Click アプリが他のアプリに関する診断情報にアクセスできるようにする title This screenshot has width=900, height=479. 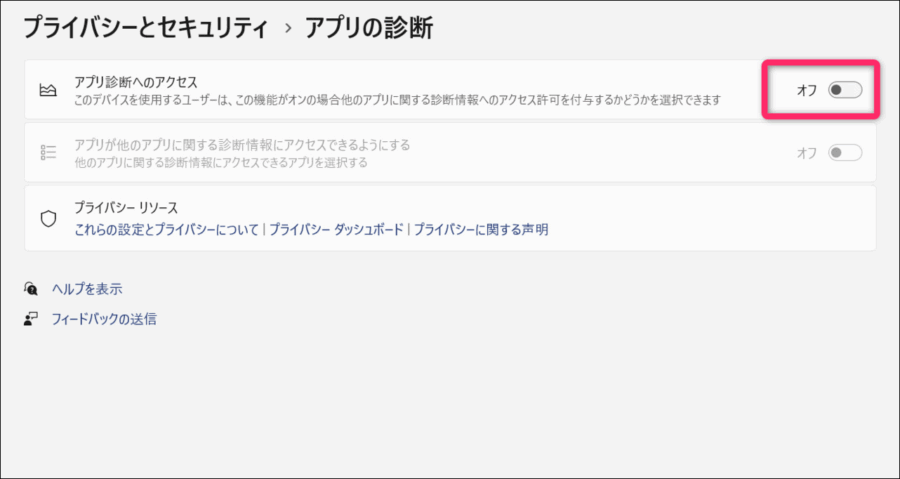coord(242,145)
